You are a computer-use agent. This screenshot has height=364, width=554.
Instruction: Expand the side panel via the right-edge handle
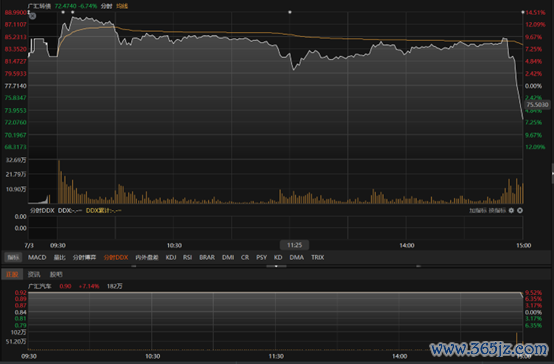552,173
